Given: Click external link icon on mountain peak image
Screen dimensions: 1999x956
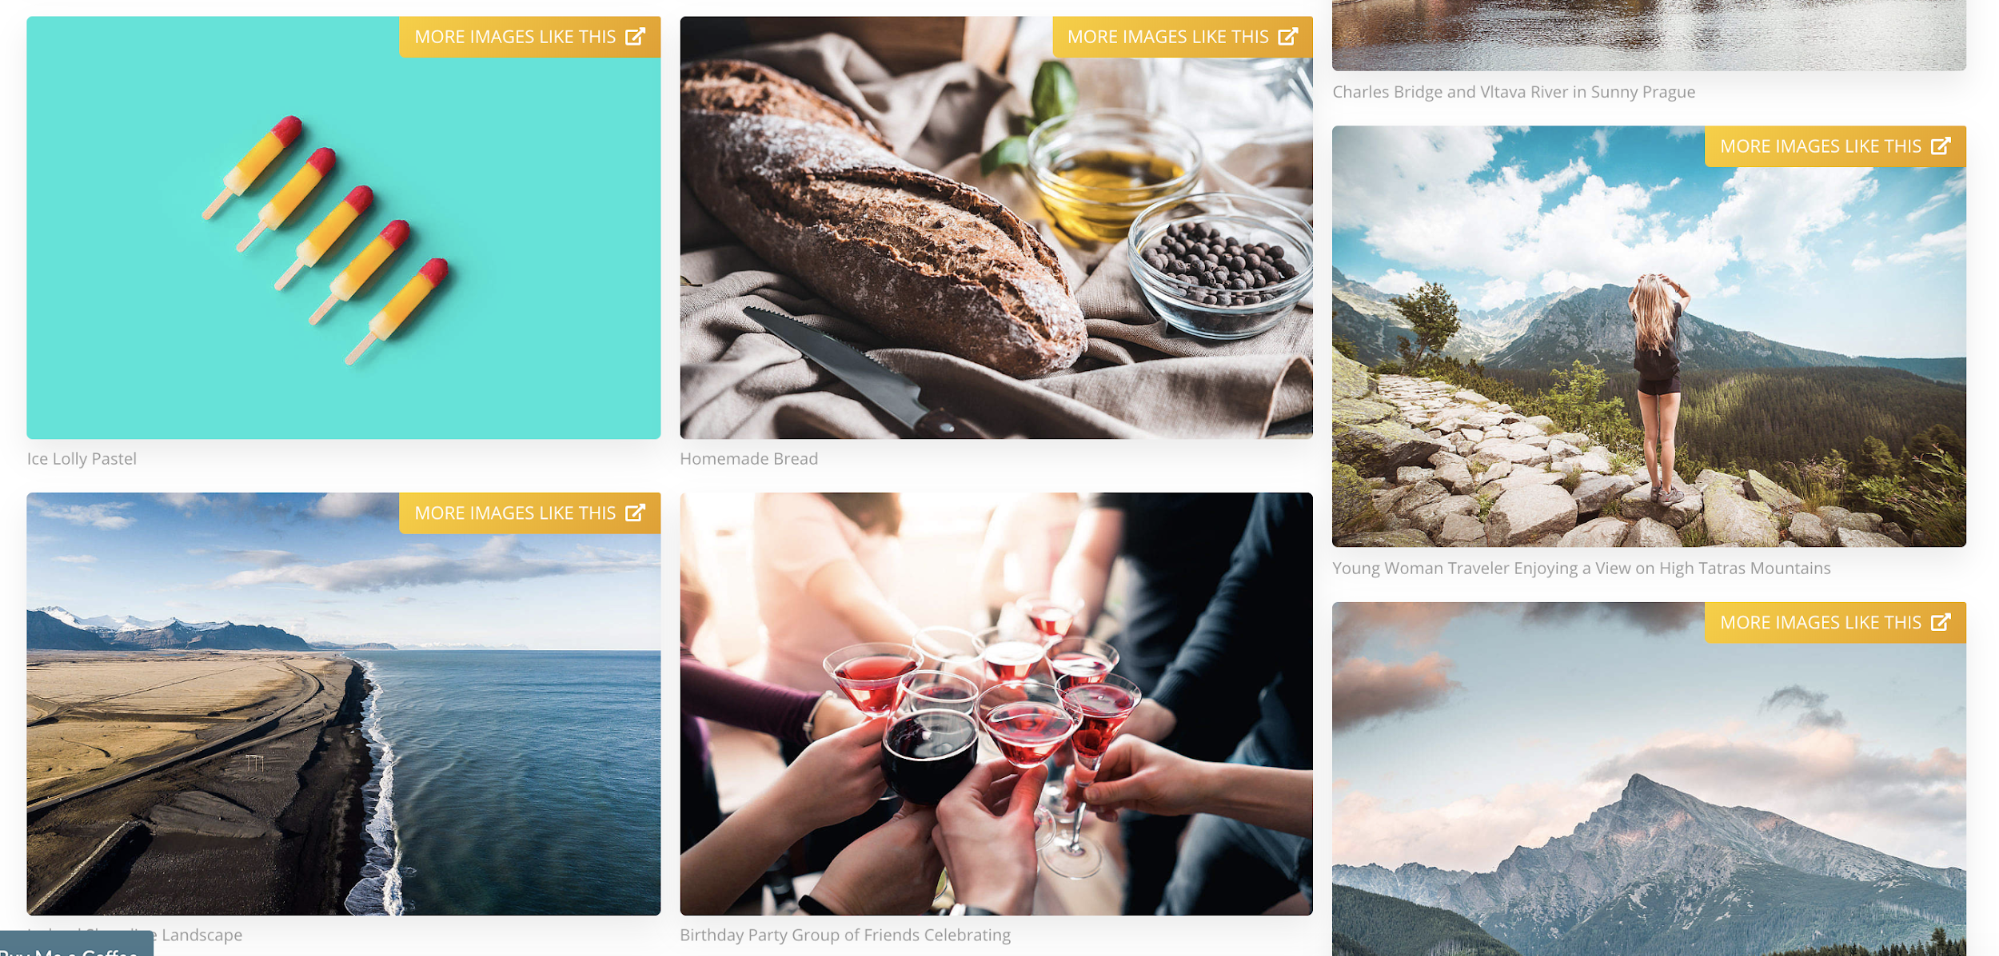Looking at the screenshot, I should coord(1941,622).
